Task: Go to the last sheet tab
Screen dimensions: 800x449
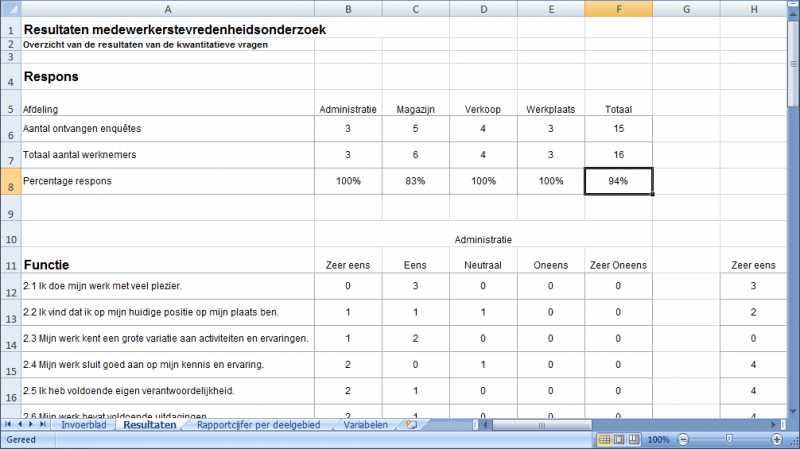Action: pyautogui.click(x=42, y=425)
